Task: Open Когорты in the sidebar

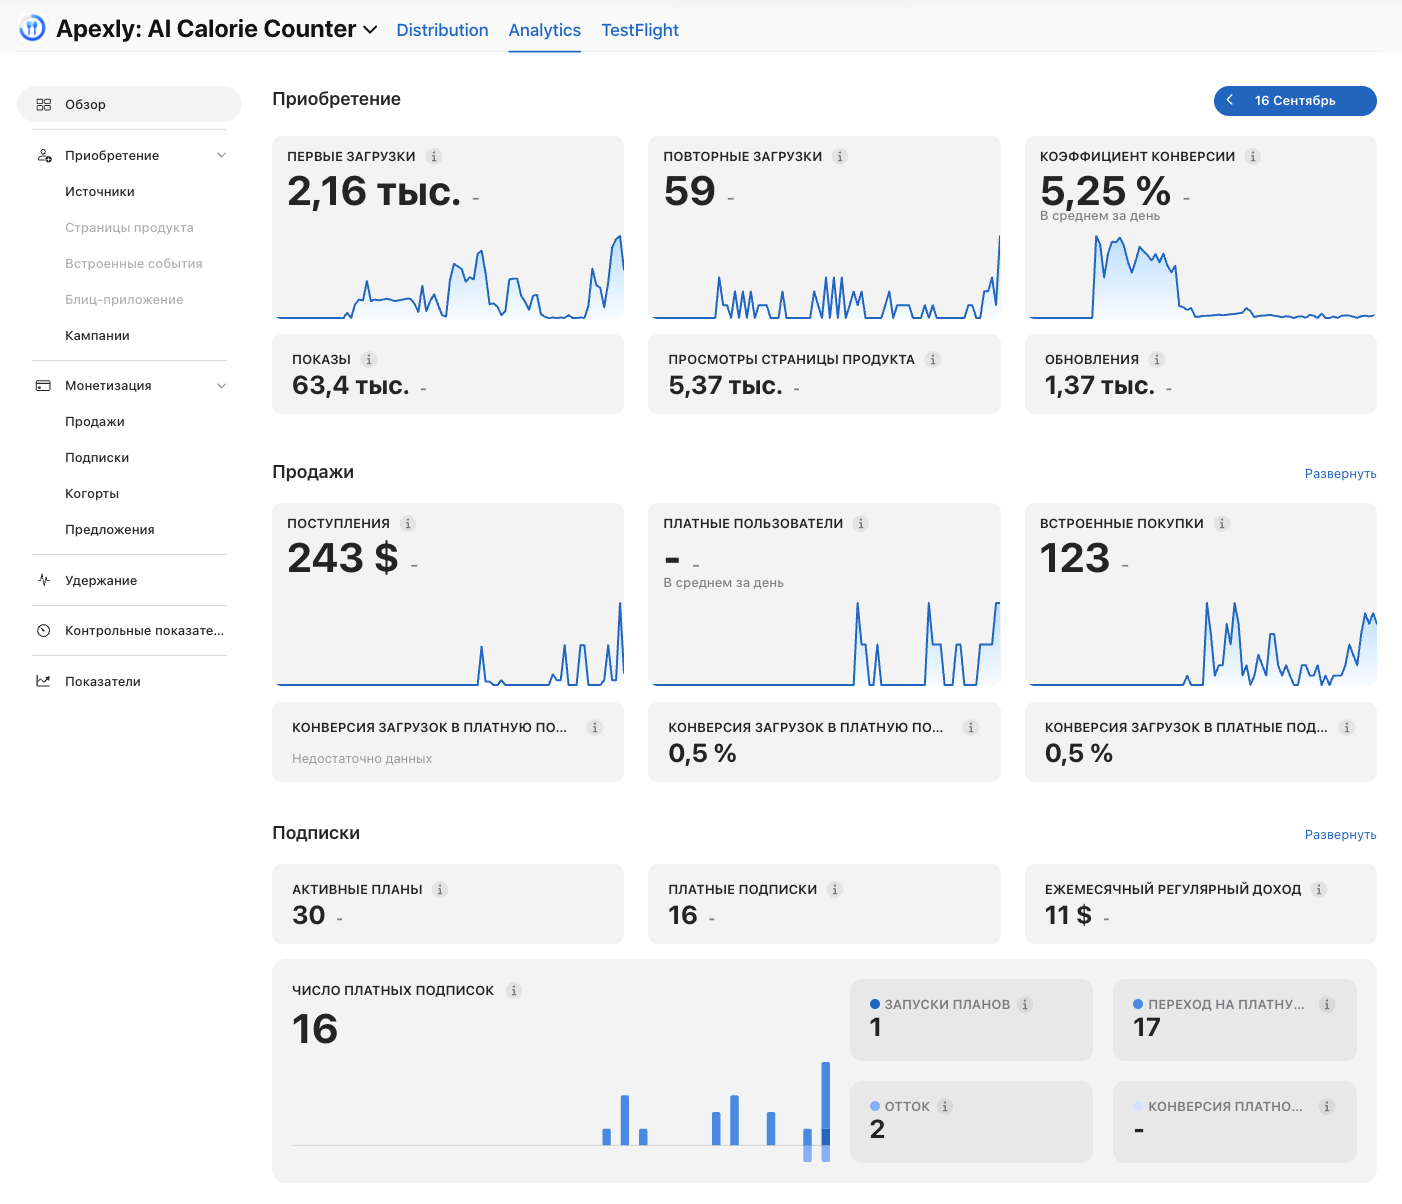Action: pos(92,493)
